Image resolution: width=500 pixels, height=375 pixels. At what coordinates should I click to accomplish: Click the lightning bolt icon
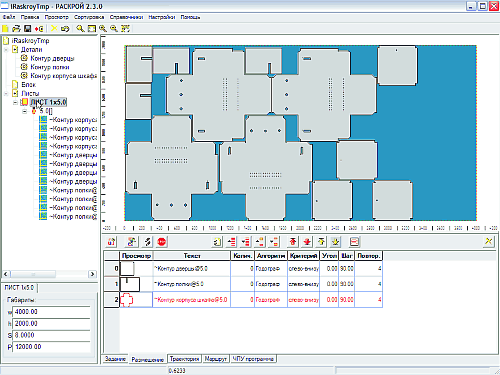coord(147,242)
